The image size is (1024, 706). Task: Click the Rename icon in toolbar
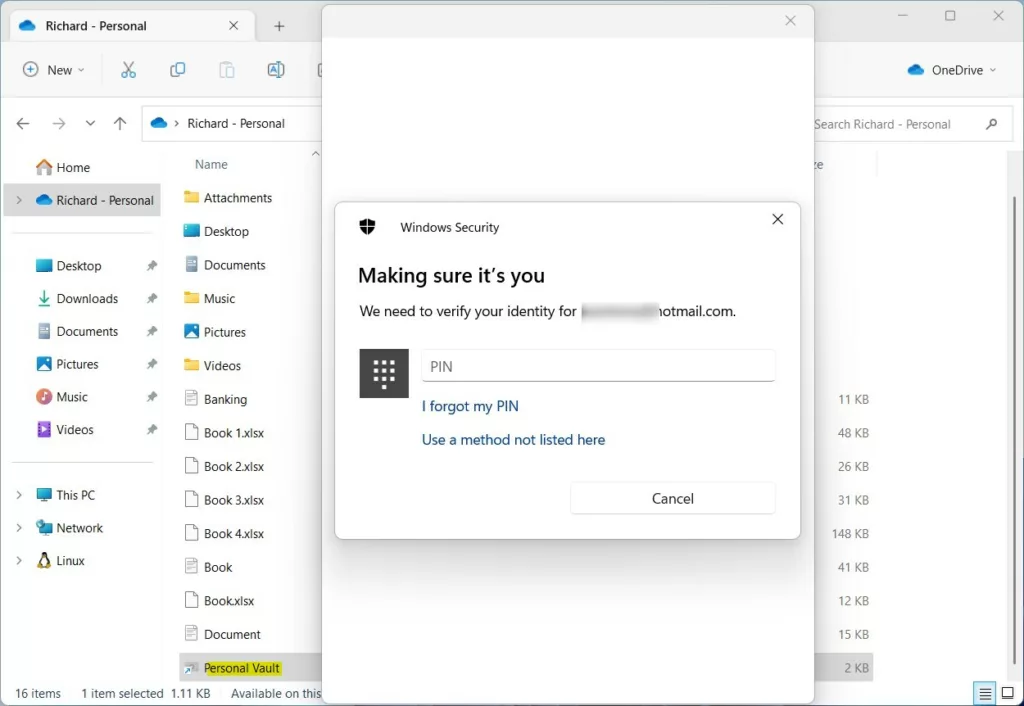(276, 70)
